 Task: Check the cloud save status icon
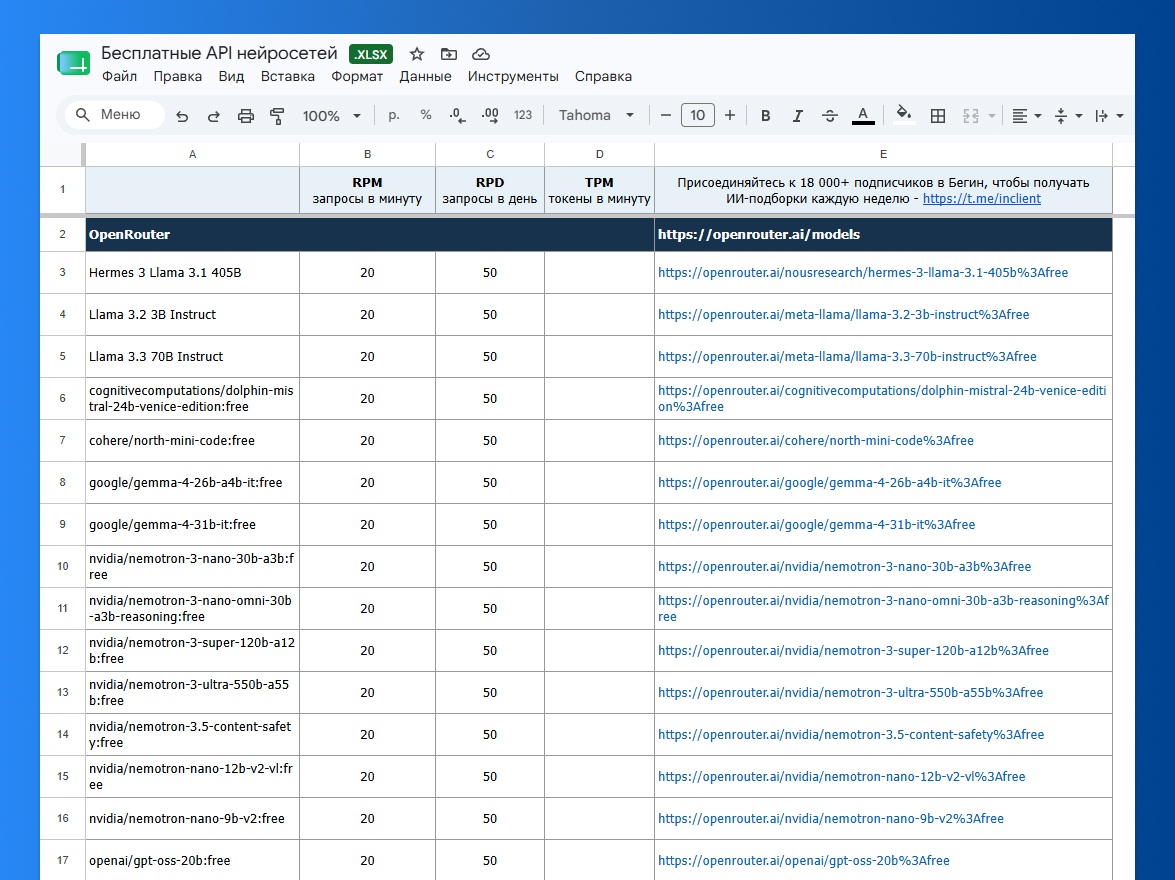click(480, 54)
